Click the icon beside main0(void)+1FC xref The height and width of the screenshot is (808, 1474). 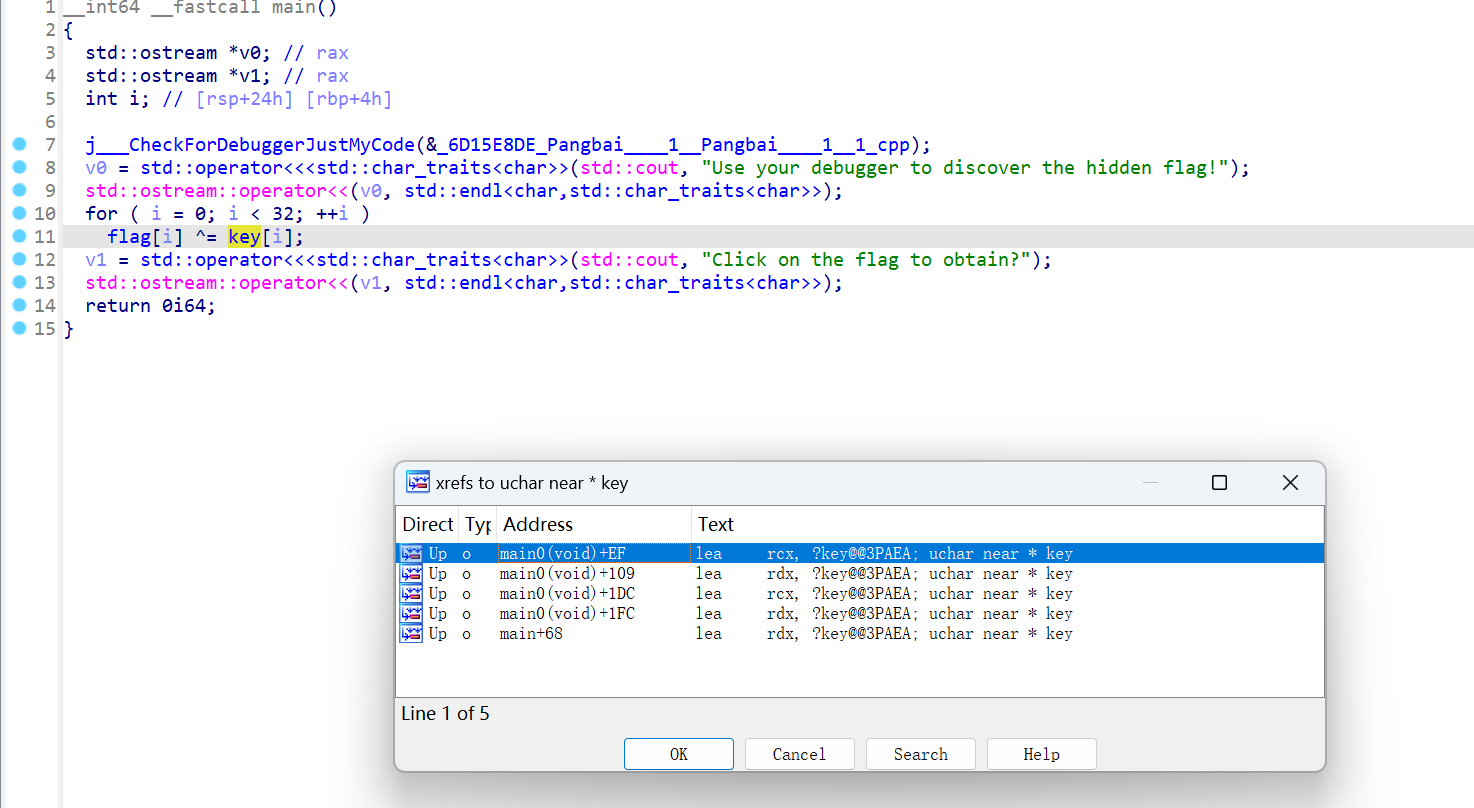410,614
